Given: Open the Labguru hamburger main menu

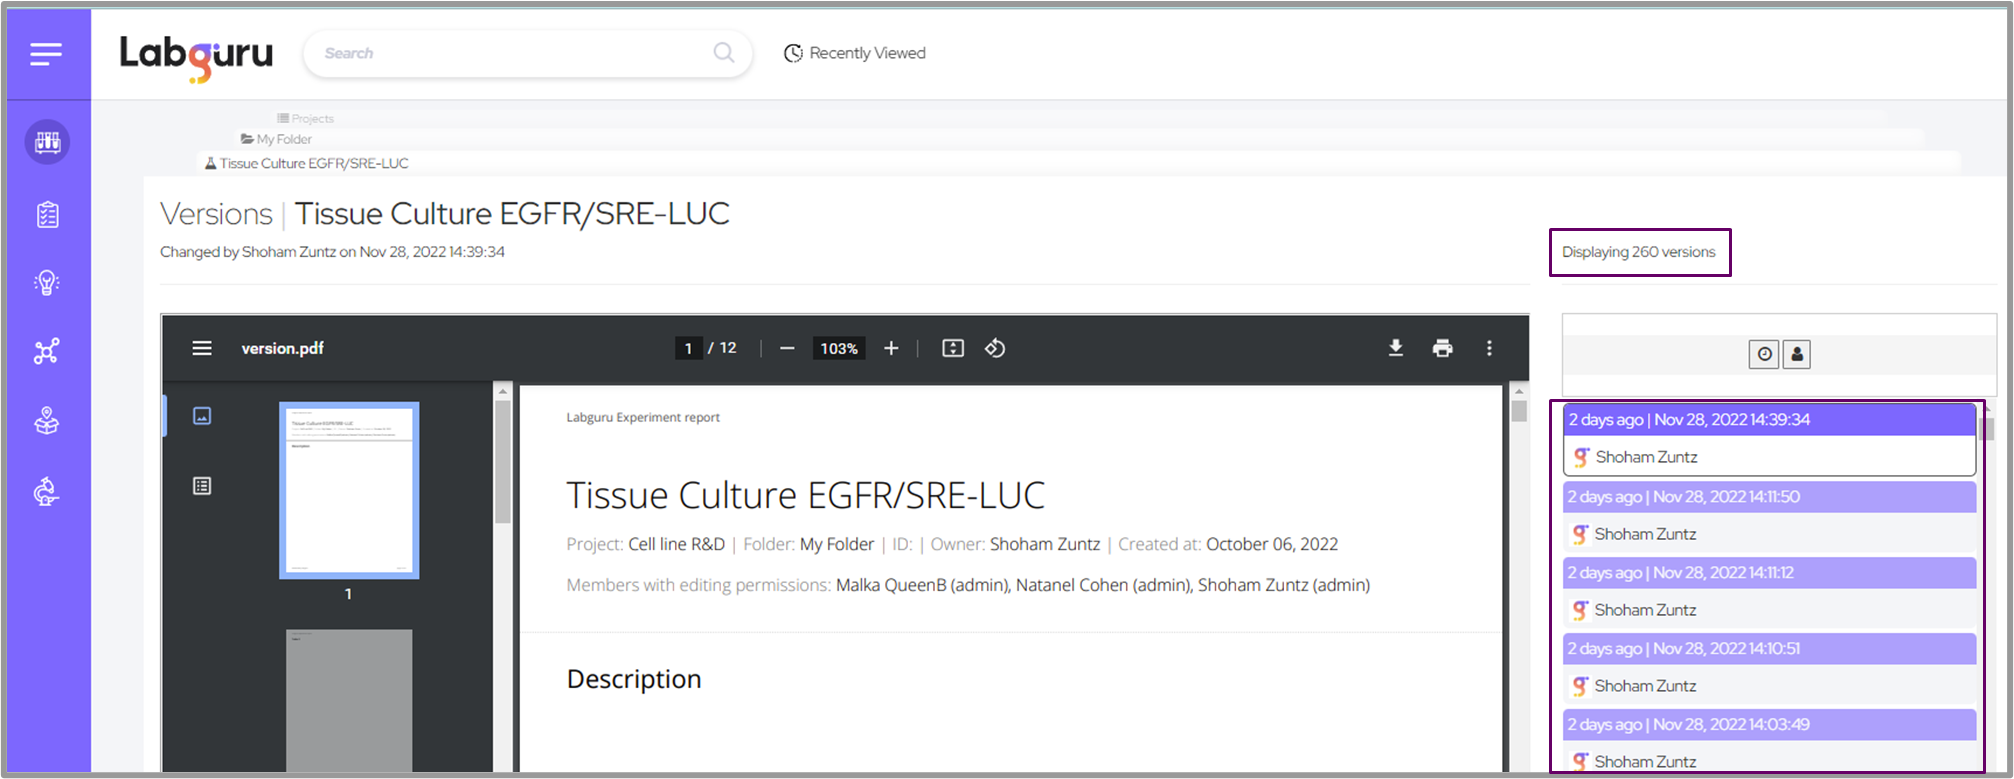Looking at the screenshot, I should coord(46,54).
